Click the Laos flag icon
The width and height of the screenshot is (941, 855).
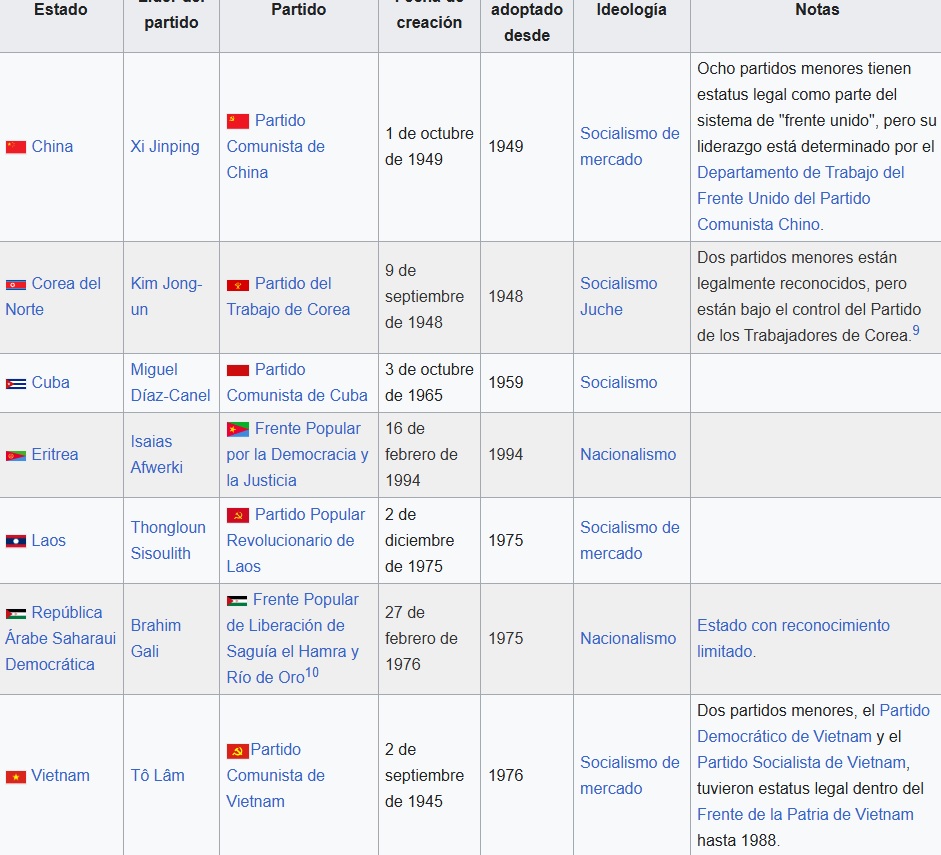point(16,541)
